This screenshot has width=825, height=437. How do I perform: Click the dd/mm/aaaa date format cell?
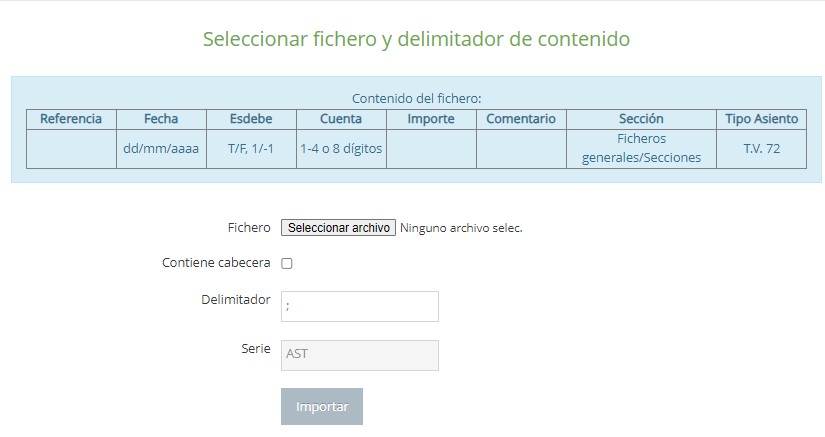pos(161,149)
